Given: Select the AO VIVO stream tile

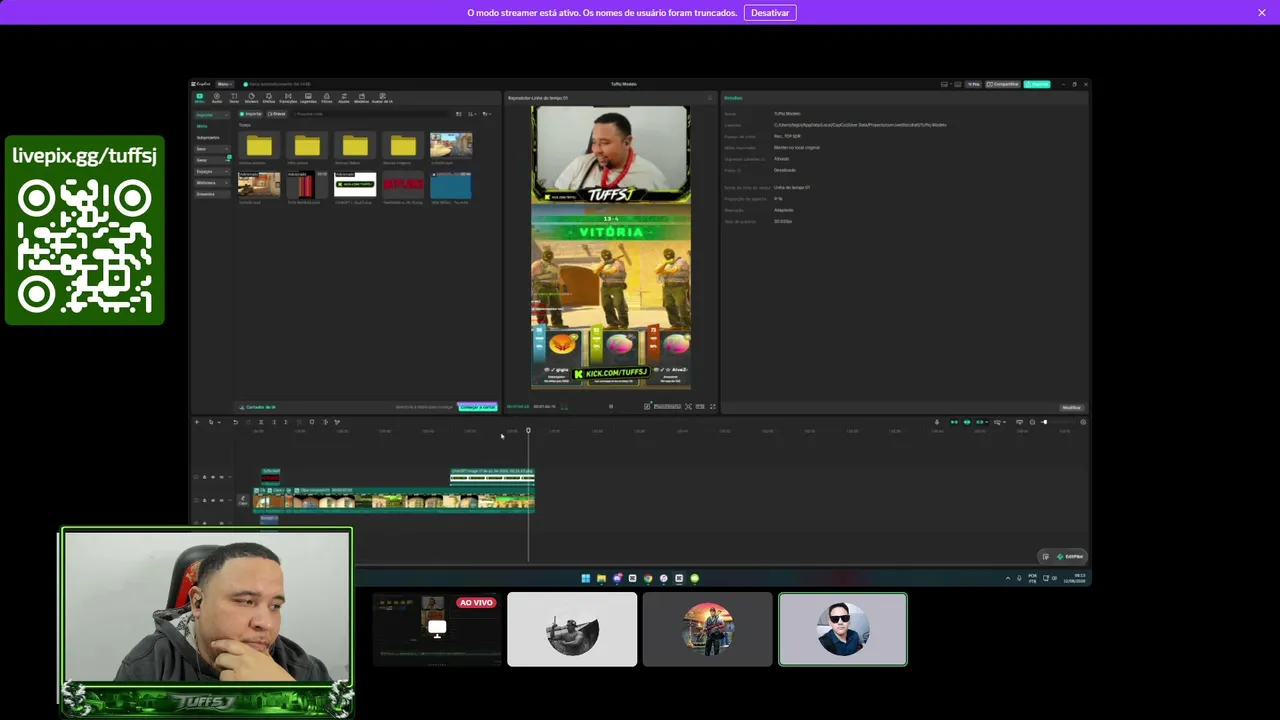Looking at the screenshot, I should (437, 629).
